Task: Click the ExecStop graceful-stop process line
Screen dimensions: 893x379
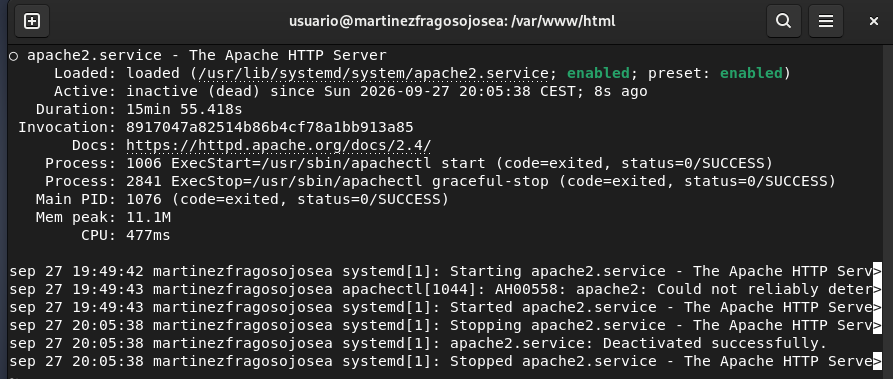Action: pyautogui.click(x=440, y=181)
